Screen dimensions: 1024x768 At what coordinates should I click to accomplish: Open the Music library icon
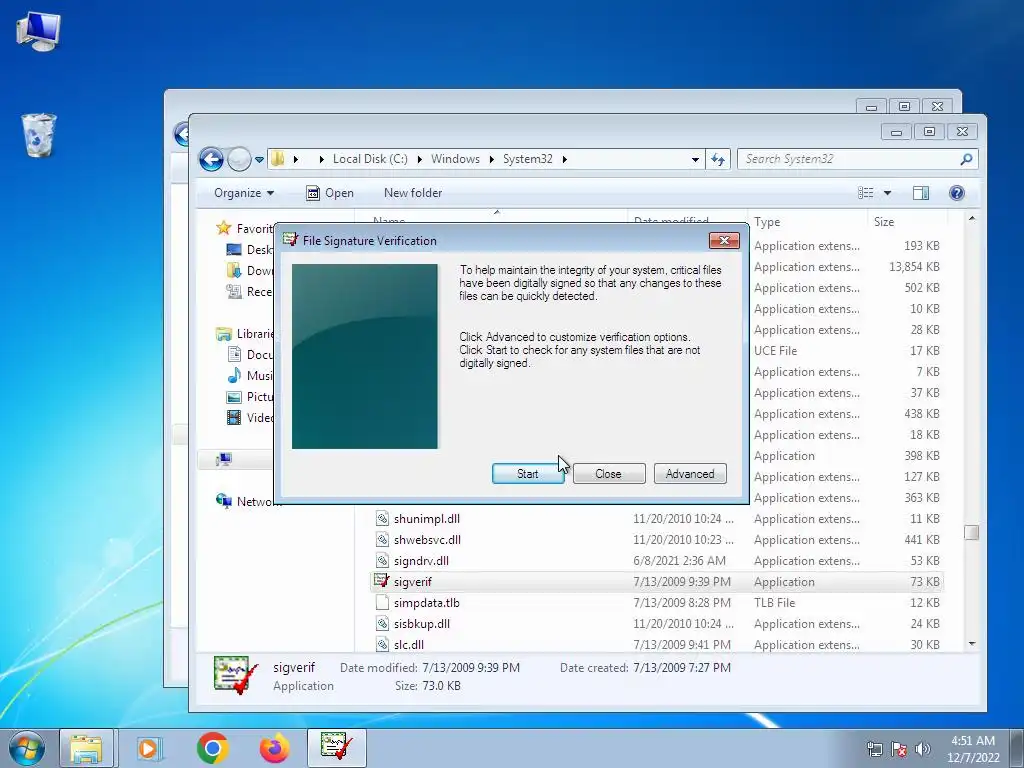[x=234, y=376]
